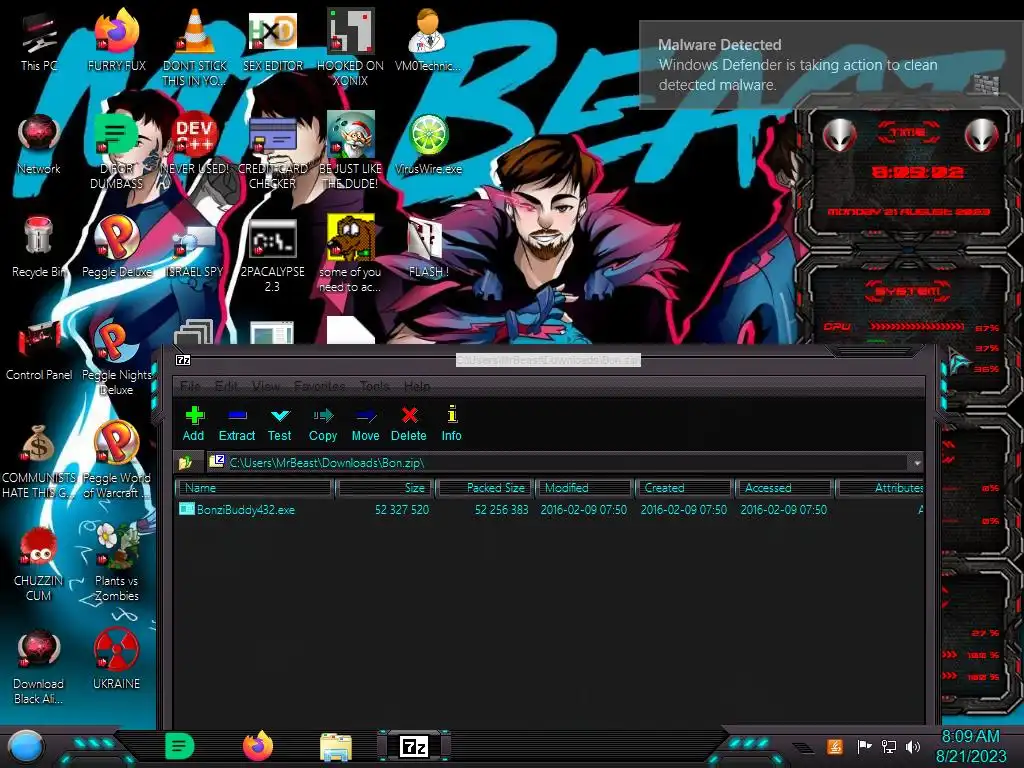Select the BE JUST LIKE THE DUDE icon
Viewport: 1024px width, 768px height.
(x=350, y=152)
